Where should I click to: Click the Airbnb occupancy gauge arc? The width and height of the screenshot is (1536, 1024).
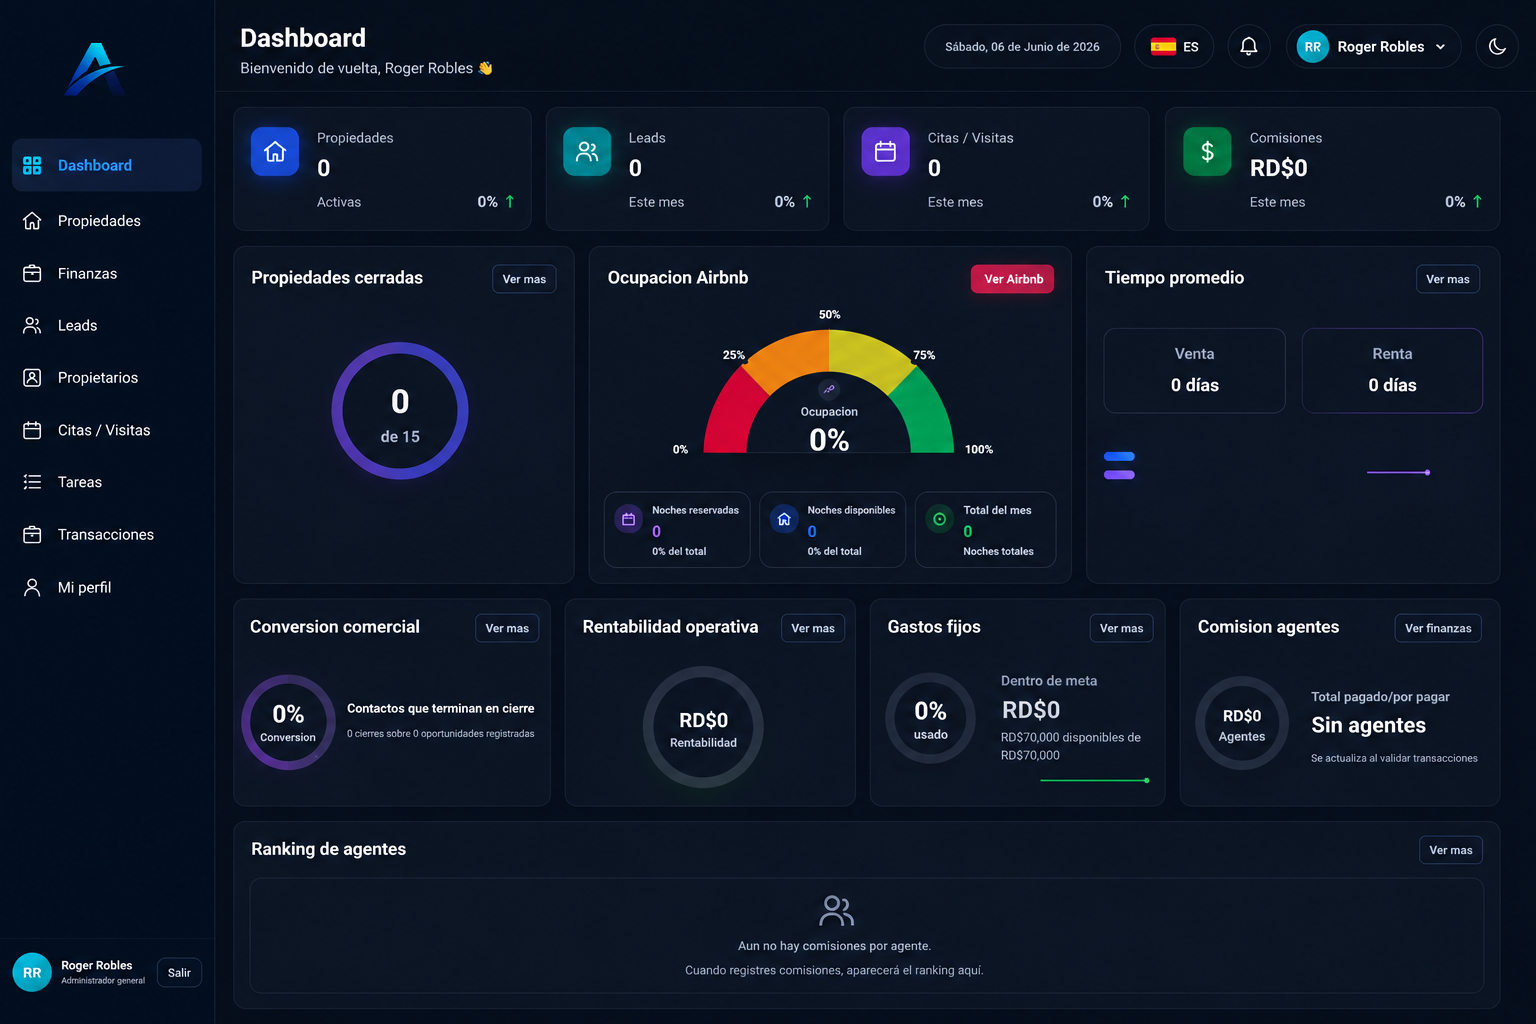tap(829, 391)
